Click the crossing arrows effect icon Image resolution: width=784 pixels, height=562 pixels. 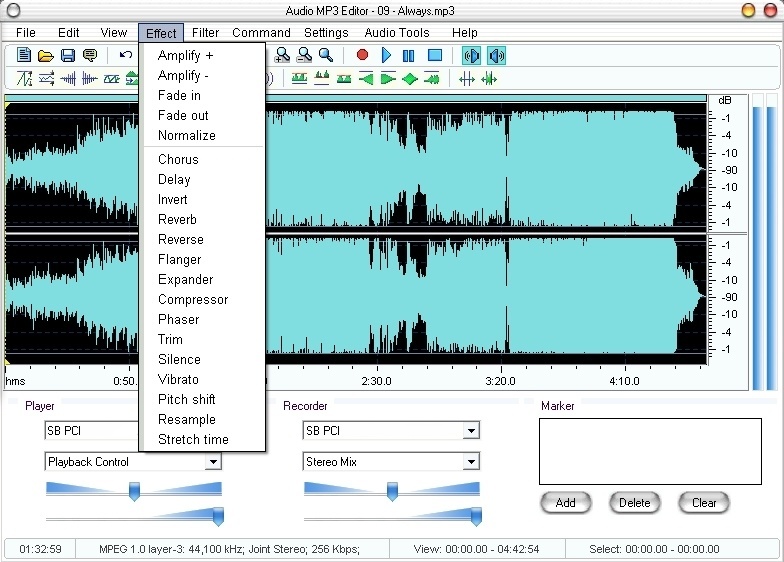tap(46, 78)
